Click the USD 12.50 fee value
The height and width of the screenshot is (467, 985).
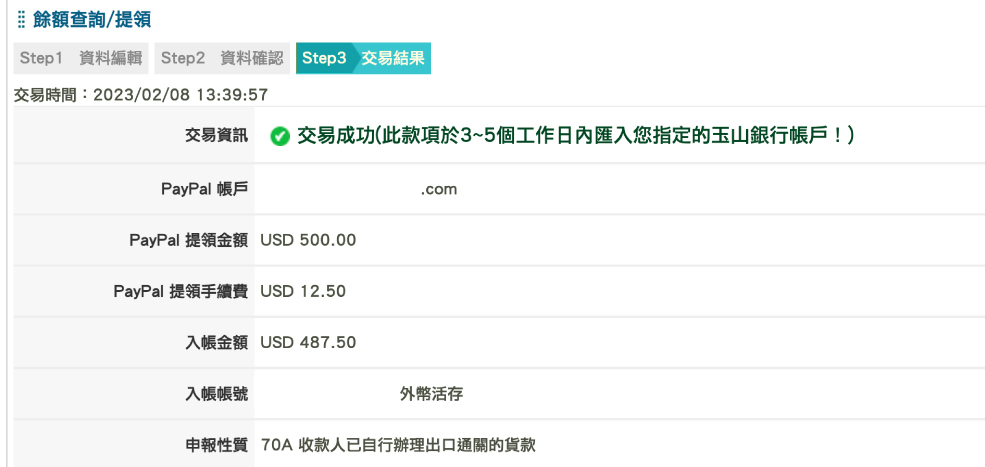(x=303, y=292)
